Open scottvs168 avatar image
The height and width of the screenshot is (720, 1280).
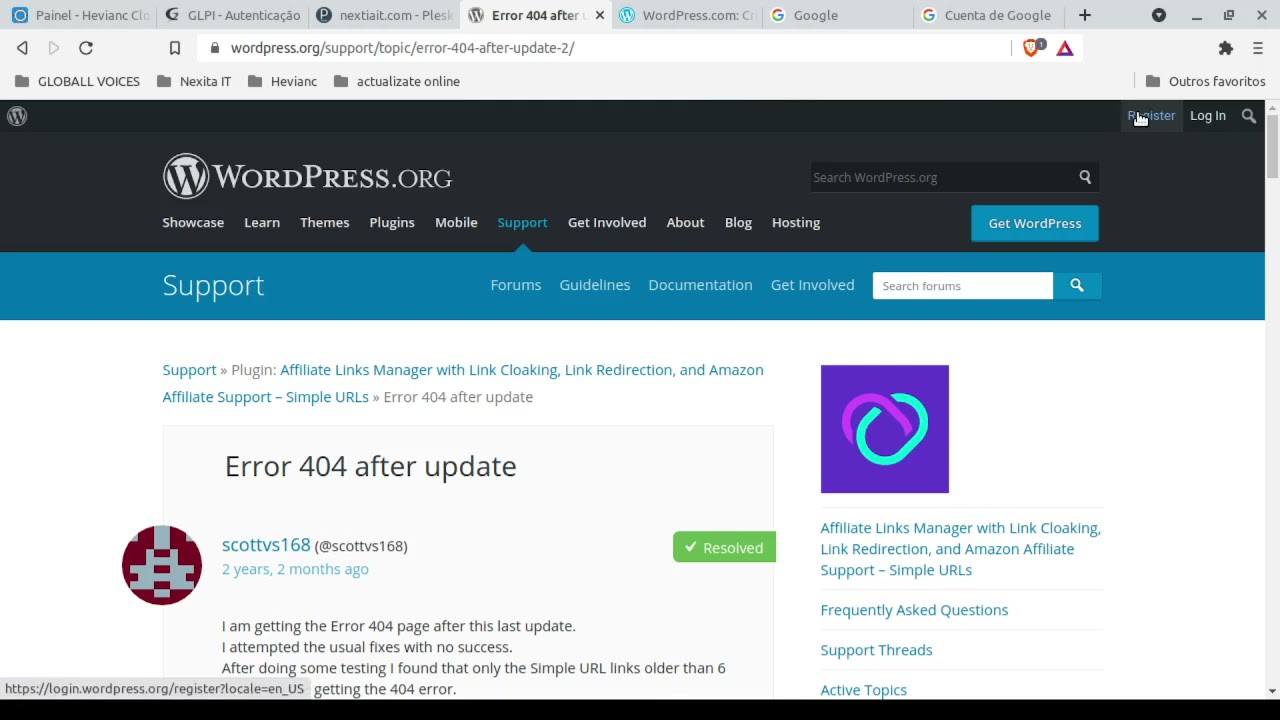click(x=162, y=565)
